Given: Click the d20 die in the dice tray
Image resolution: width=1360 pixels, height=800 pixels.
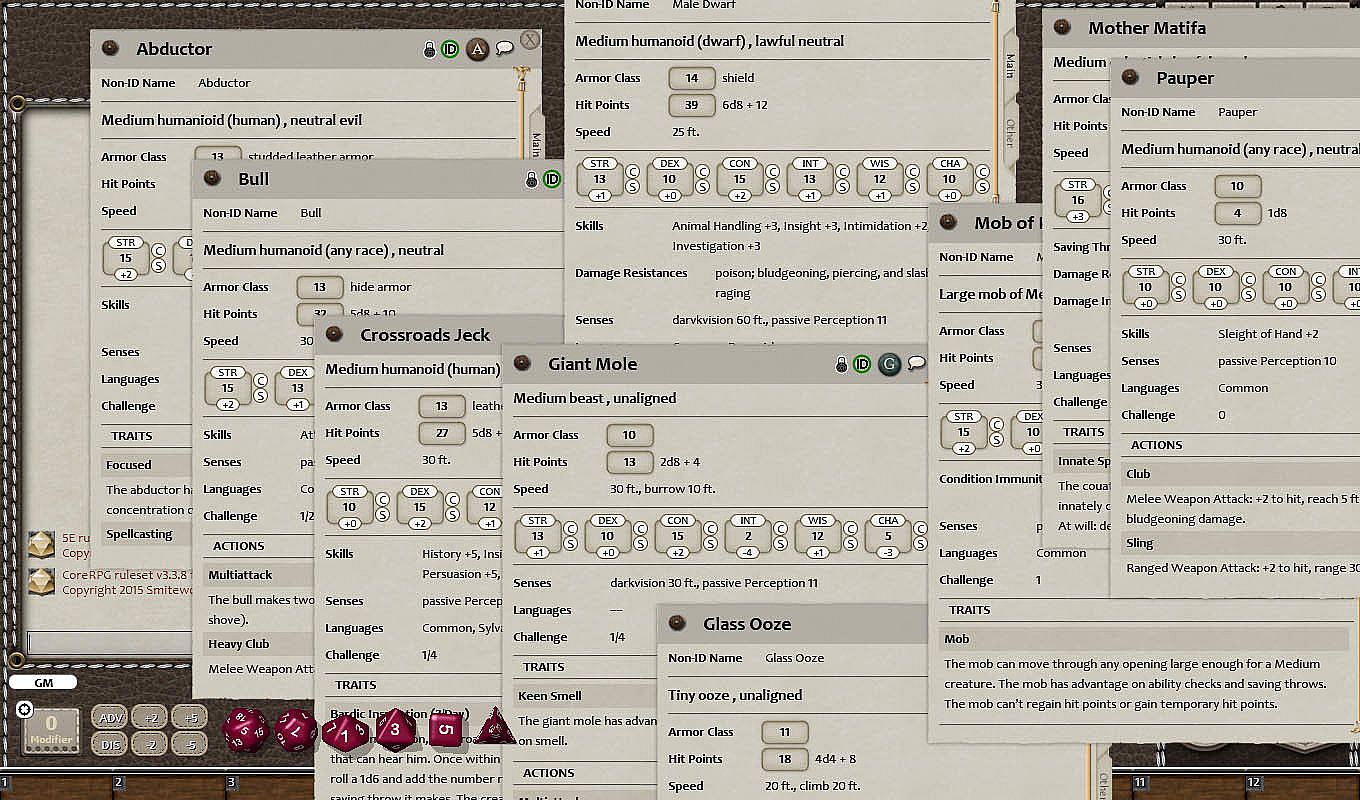Looking at the screenshot, I should (244, 730).
